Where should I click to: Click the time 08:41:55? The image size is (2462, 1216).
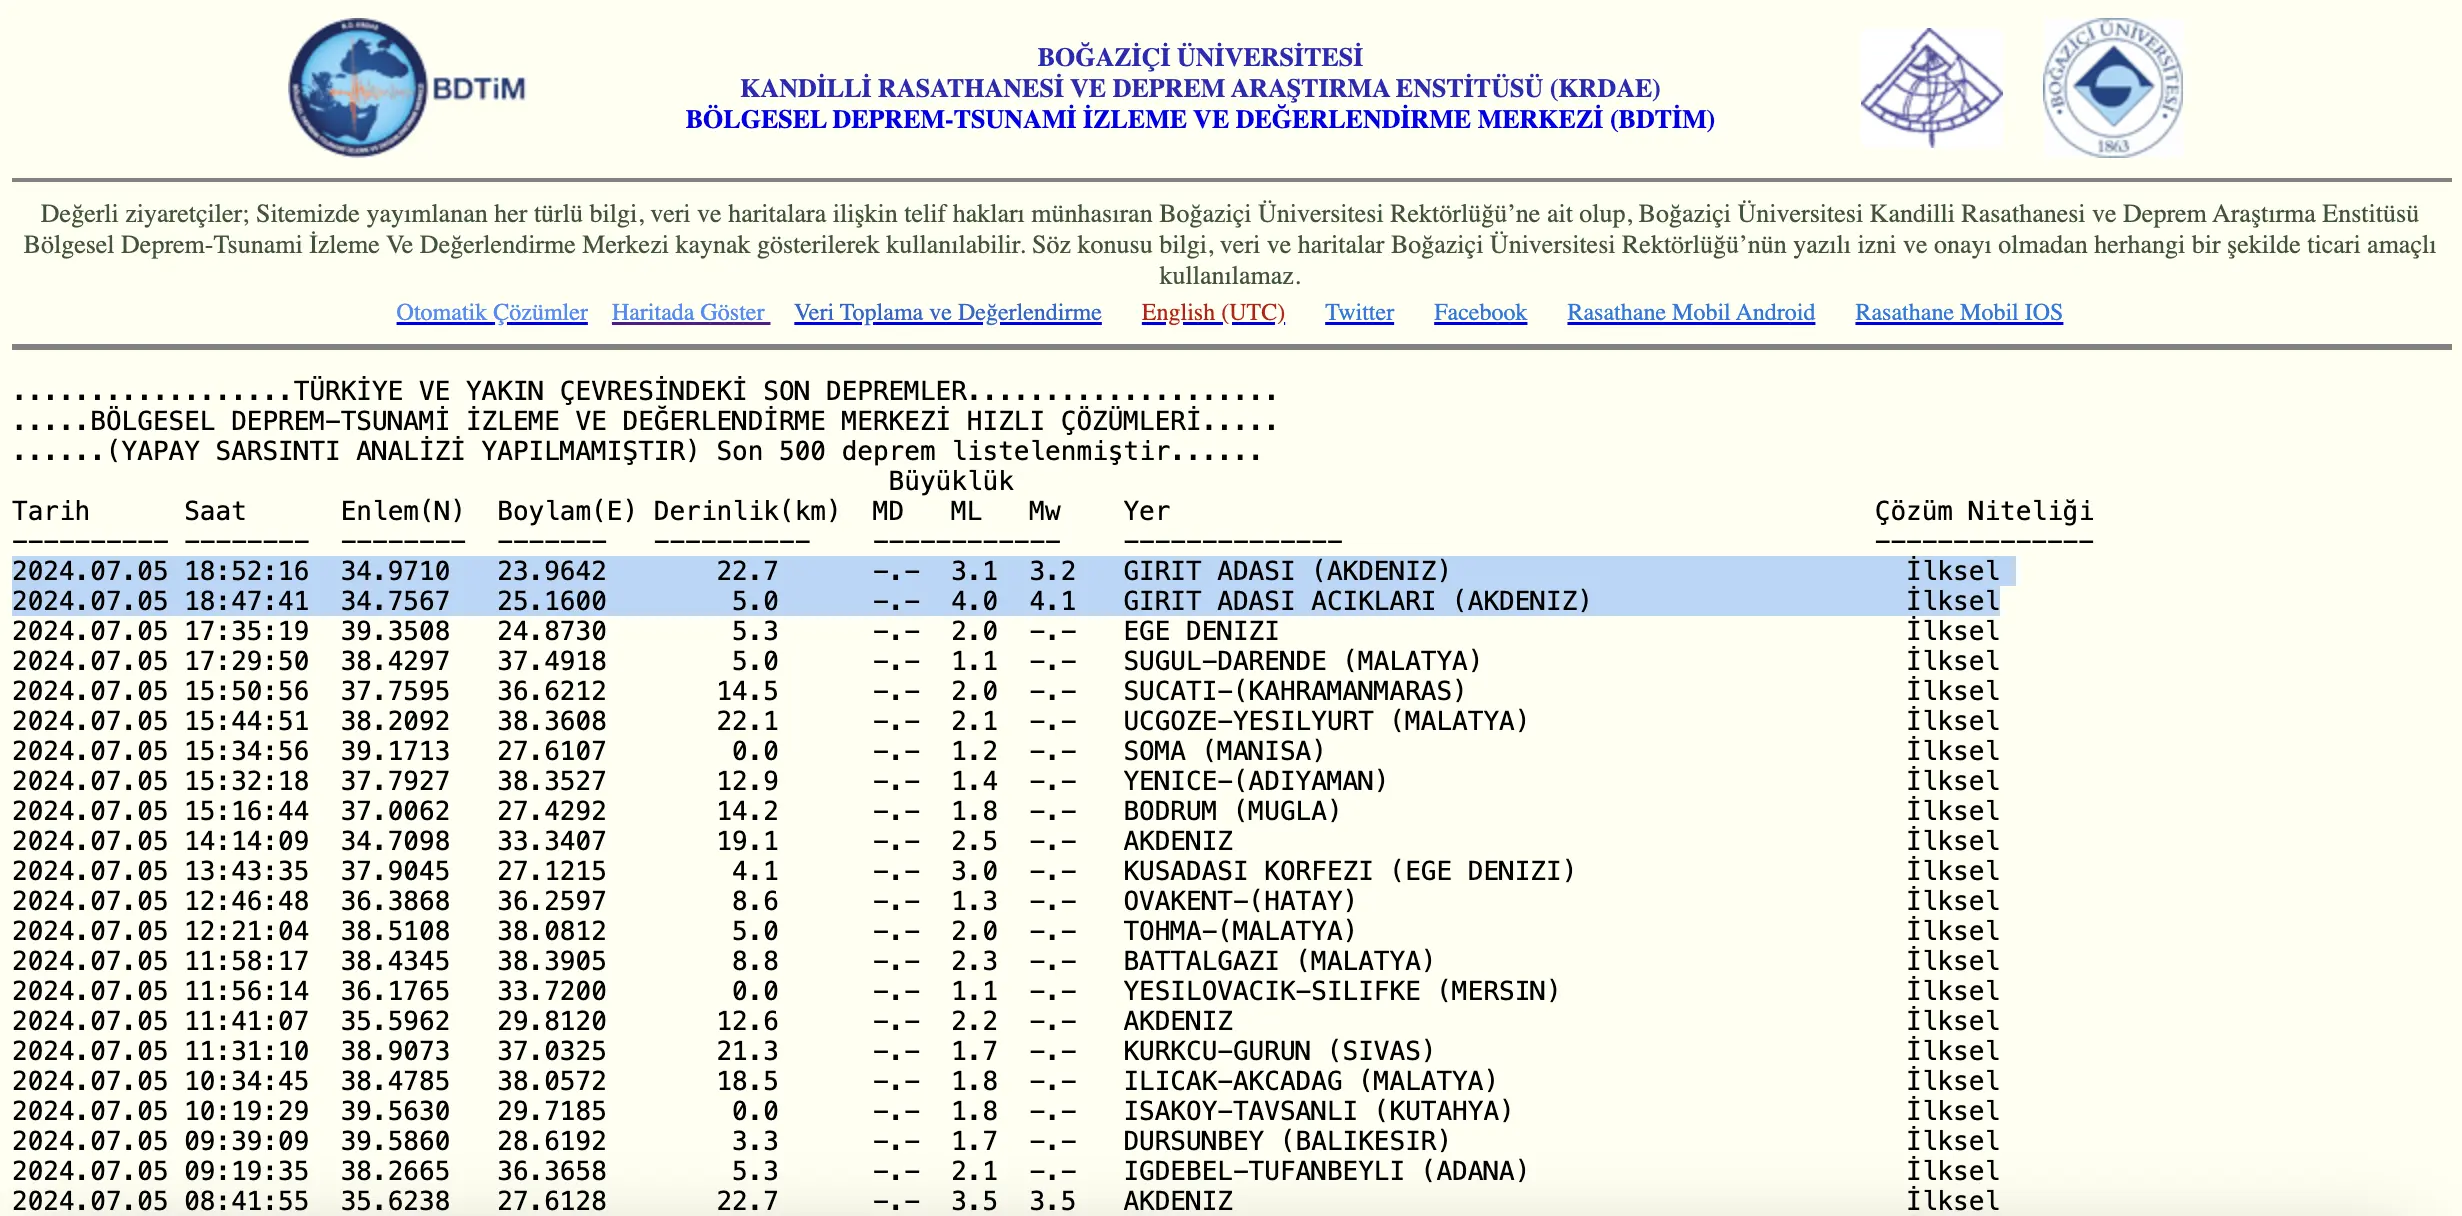247,1201
